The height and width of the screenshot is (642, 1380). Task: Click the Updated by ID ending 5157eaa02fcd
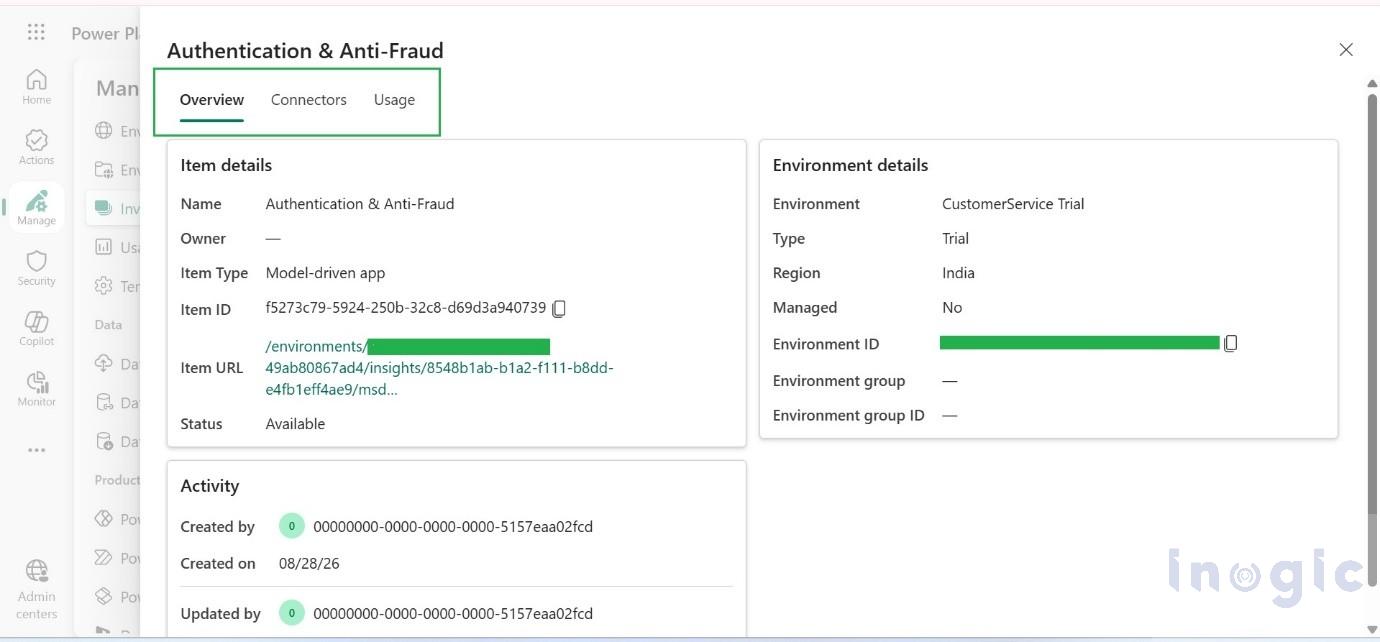click(x=453, y=614)
